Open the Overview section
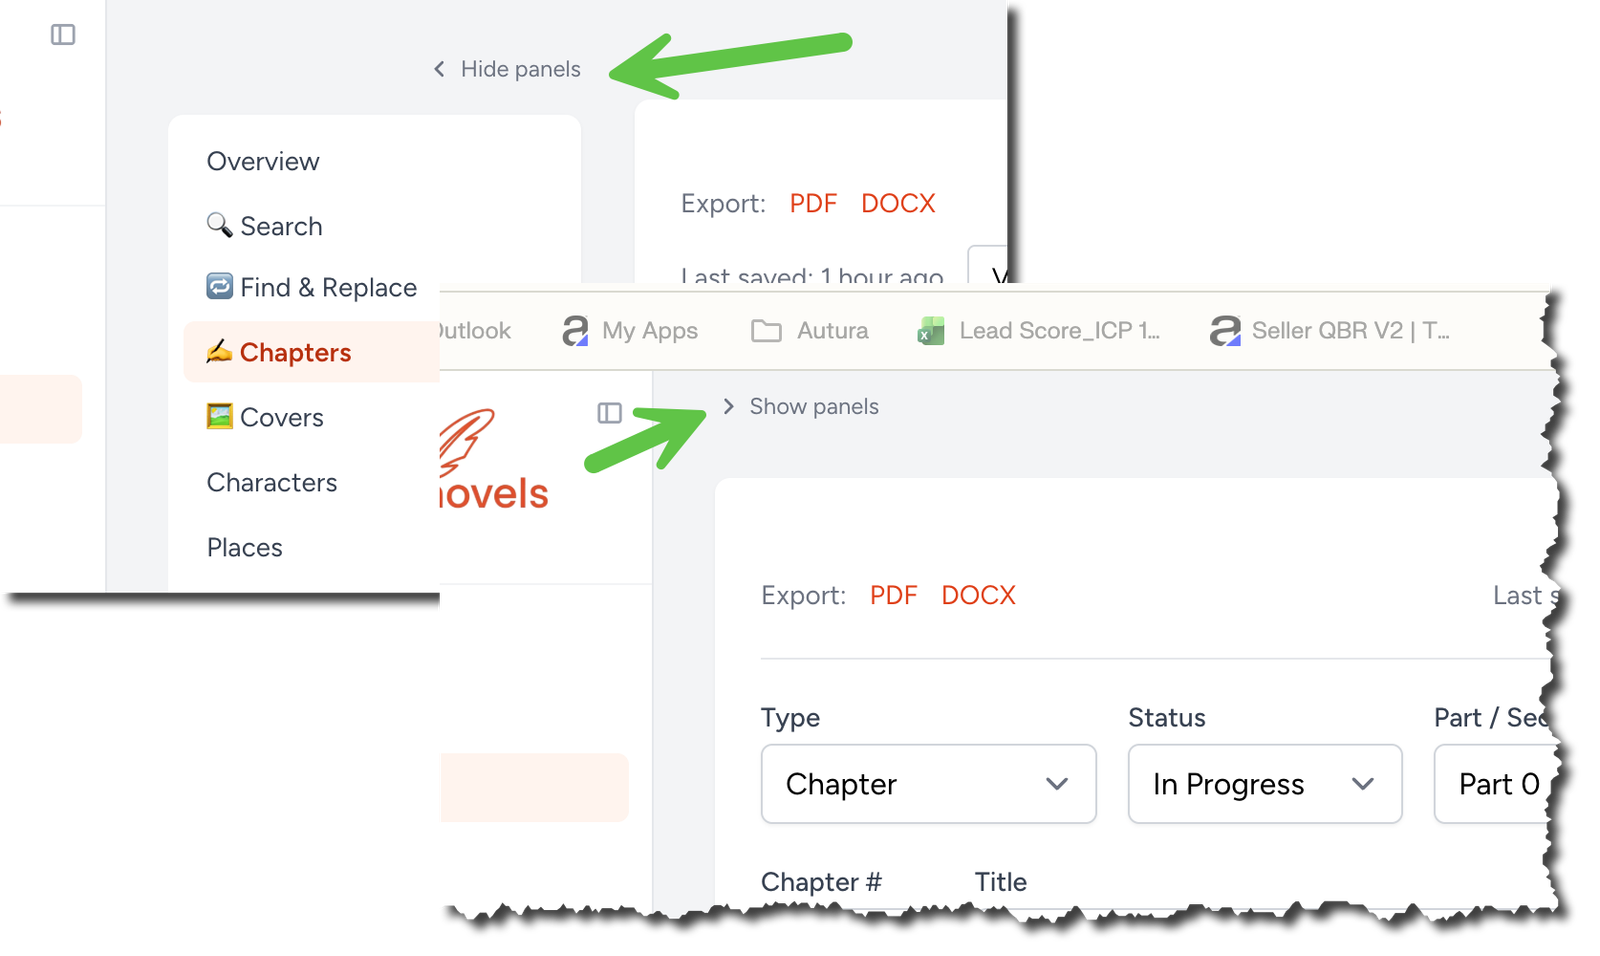This screenshot has width=1600, height=956. pyautogui.click(x=262, y=160)
